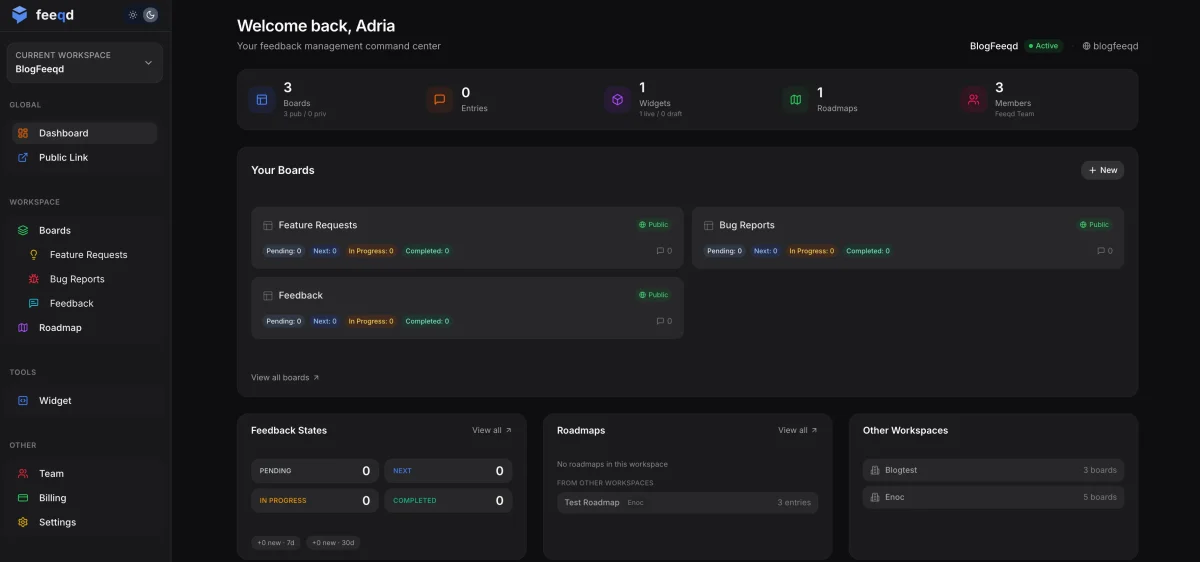Open the Blogtest workspace row

[x=993, y=470]
